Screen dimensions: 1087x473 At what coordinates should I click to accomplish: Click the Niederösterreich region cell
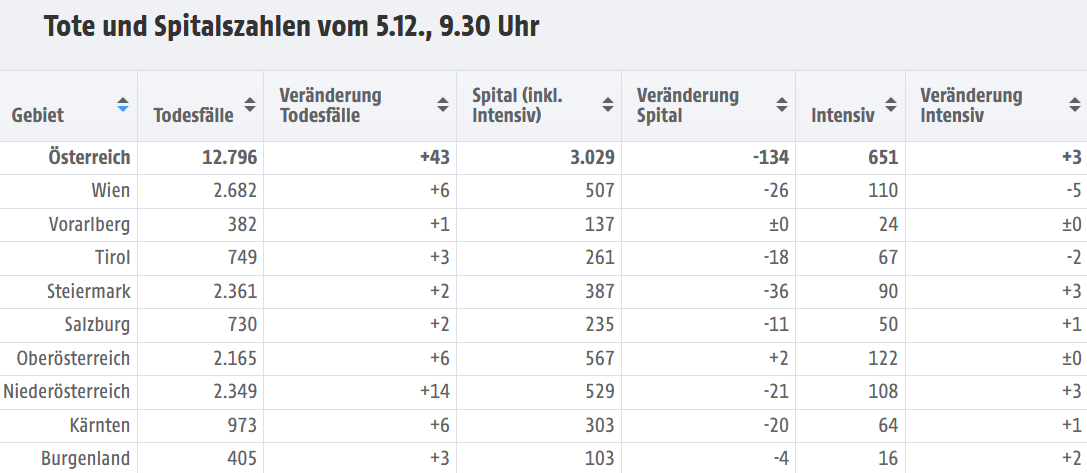[67, 391]
